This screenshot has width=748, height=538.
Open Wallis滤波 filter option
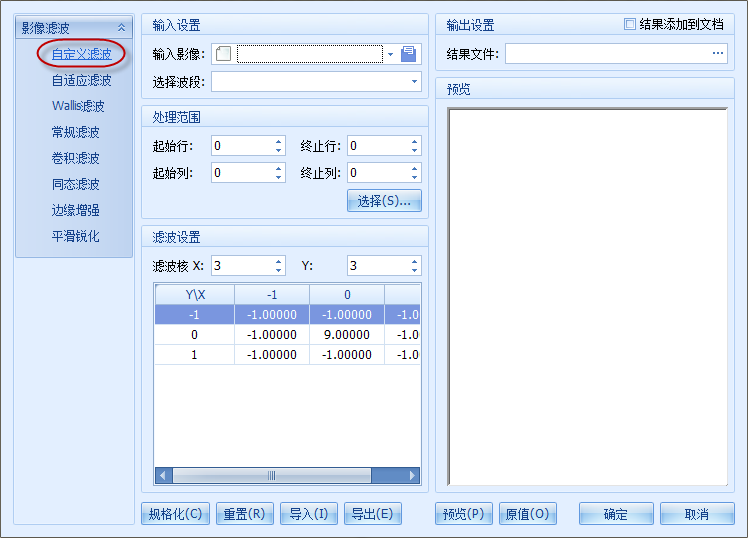pyautogui.click(x=78, y=106)
